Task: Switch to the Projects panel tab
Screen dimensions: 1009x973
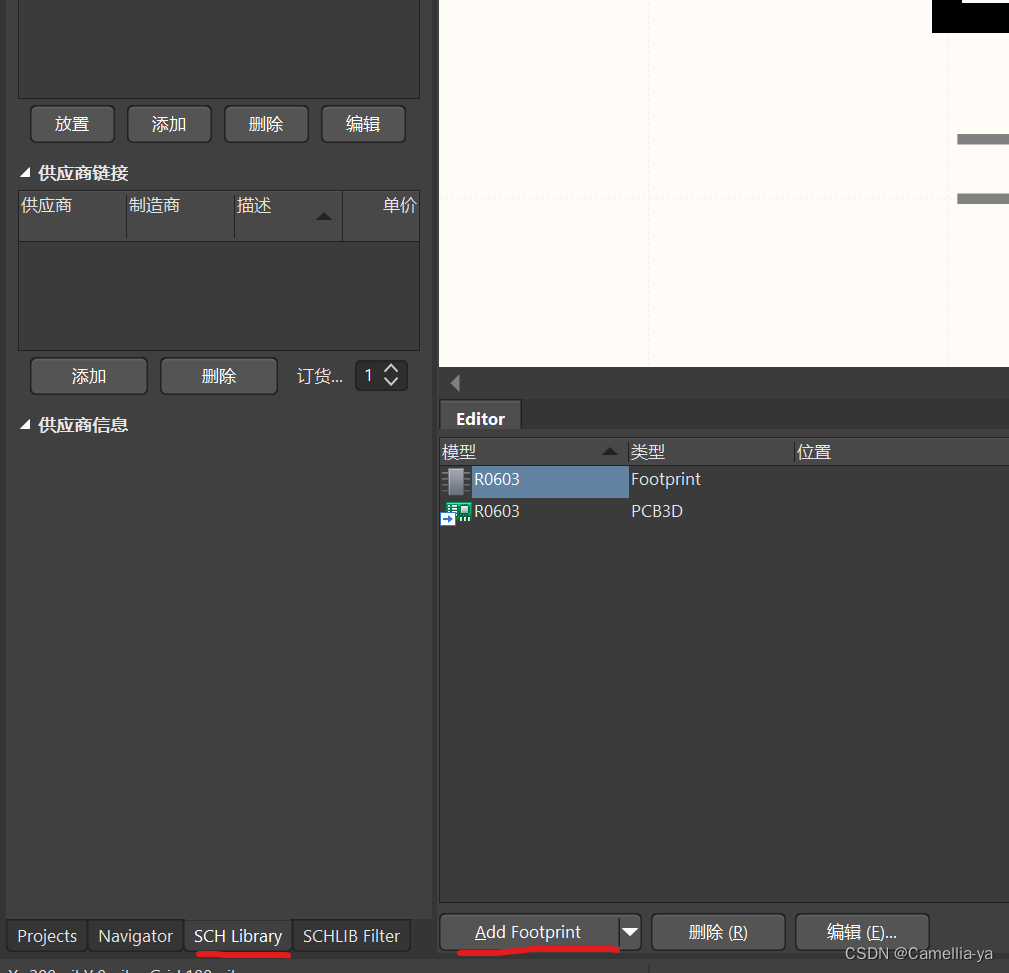Action: click(47, 936)
